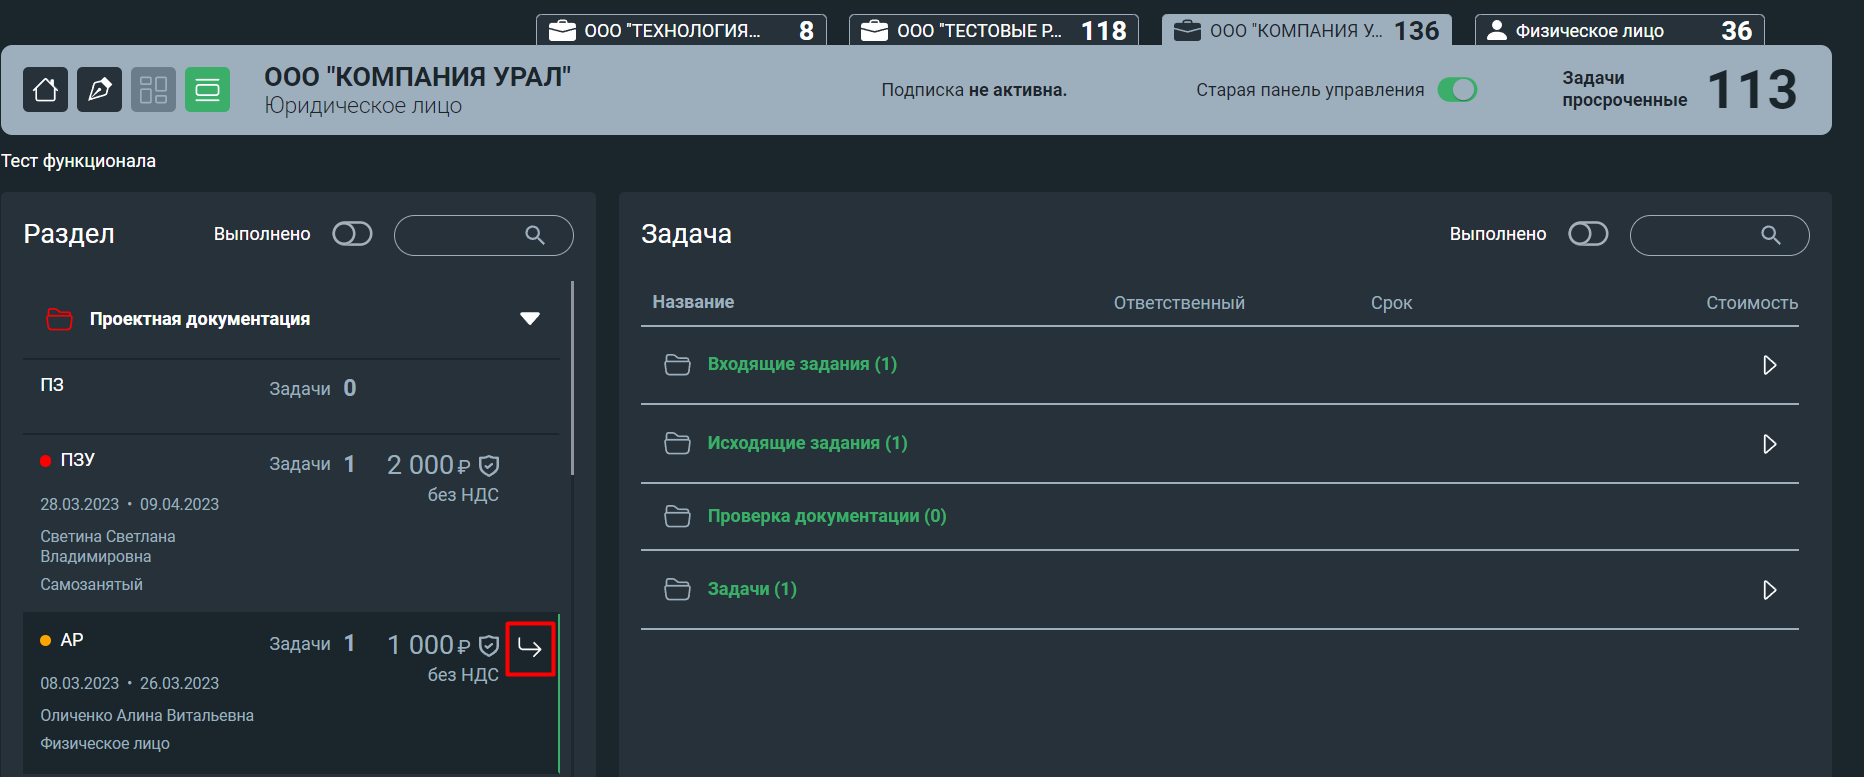1864x777 pixels.
Task: Click the Тест функционала label
Action: click(x=79, y=161)
